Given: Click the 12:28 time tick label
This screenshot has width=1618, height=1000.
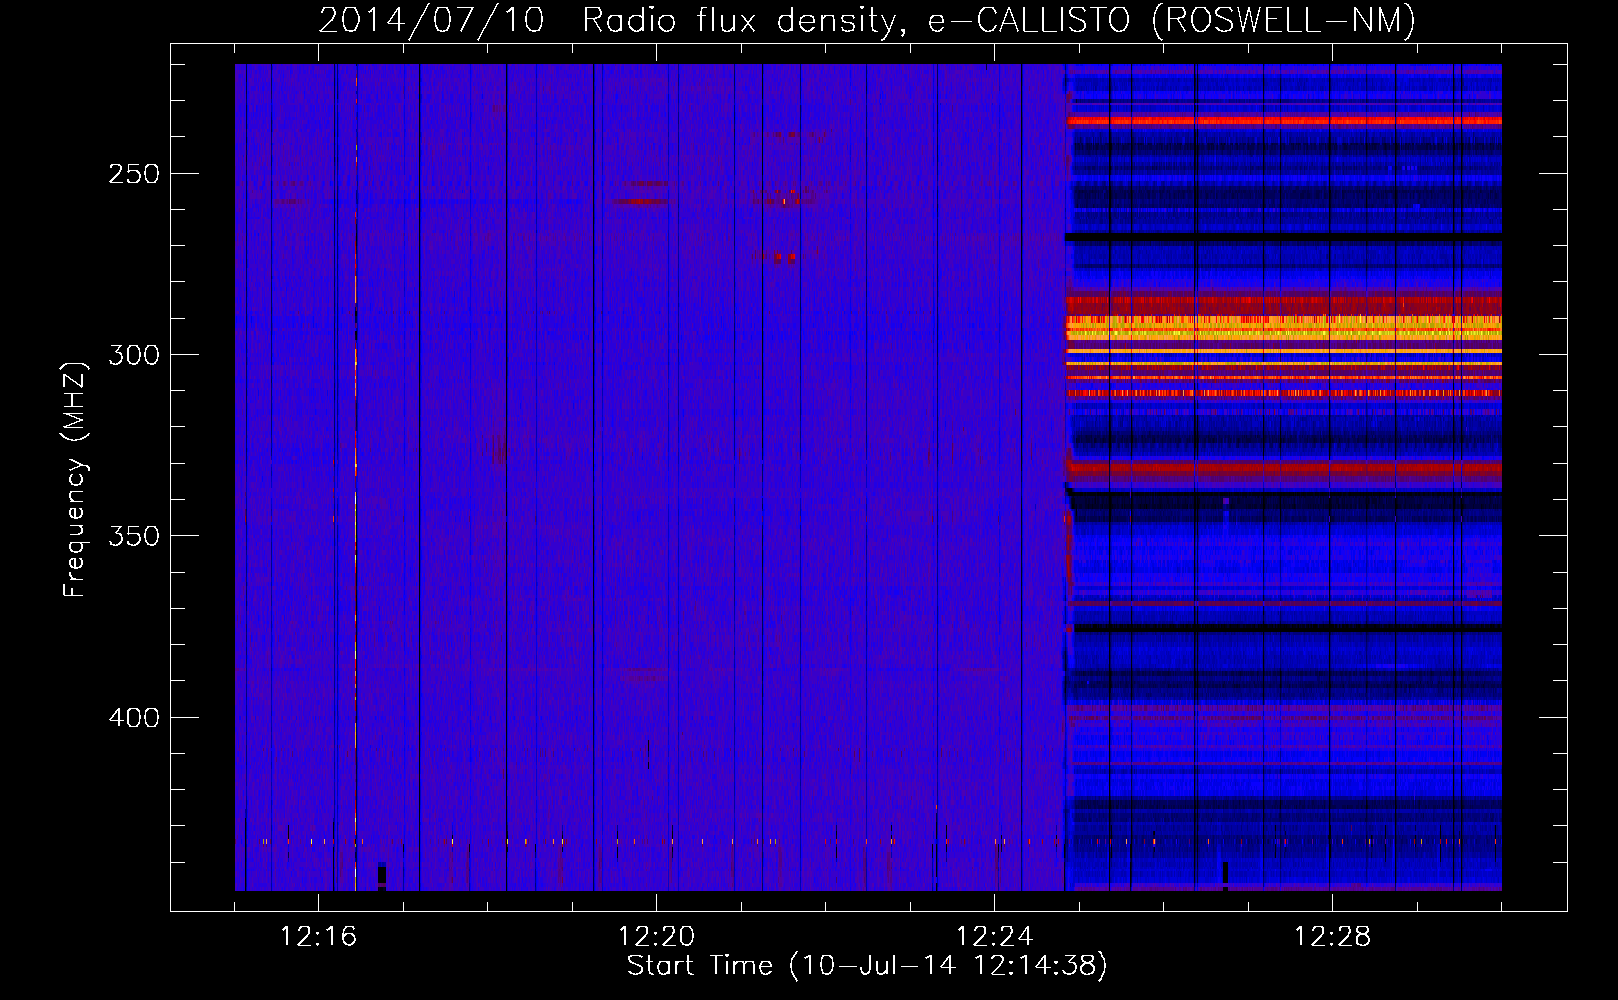Looking at the screenshot, I should pos(1332,937).
